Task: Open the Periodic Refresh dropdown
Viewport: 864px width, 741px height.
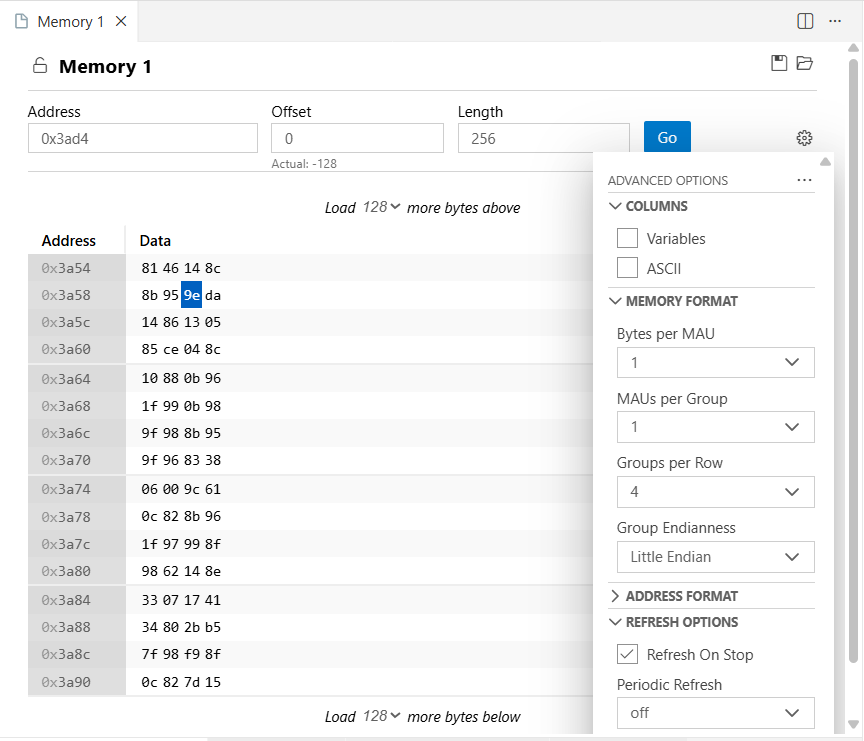Action: [715, 713]
